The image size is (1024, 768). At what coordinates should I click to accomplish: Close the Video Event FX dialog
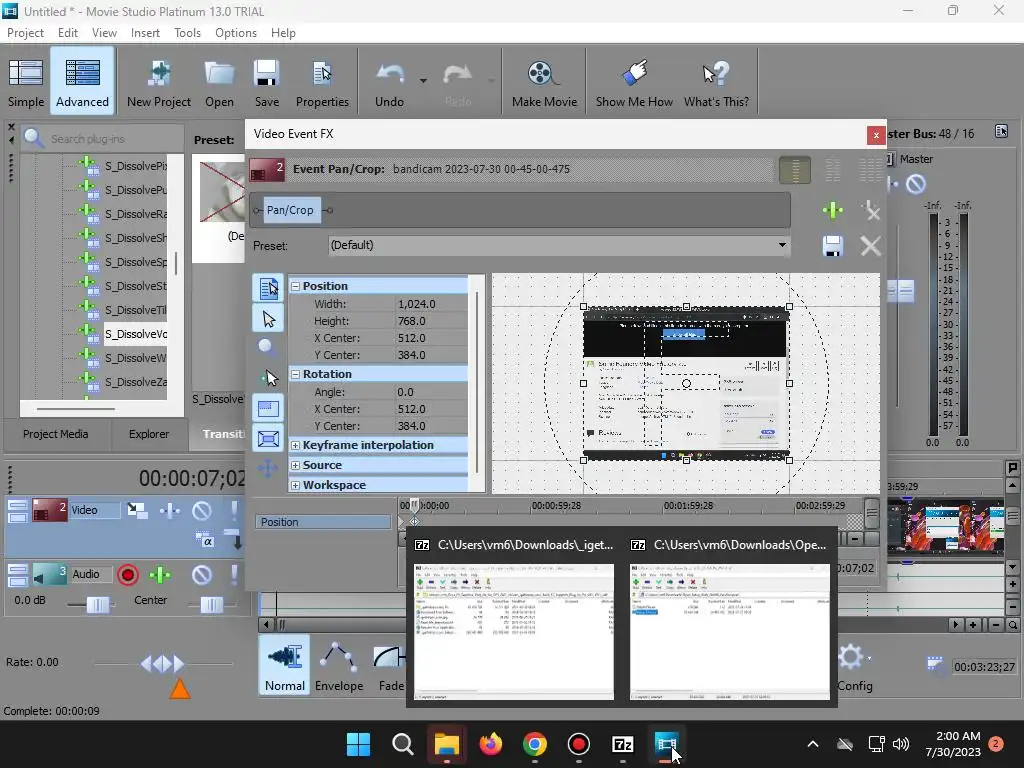point(876,135)
